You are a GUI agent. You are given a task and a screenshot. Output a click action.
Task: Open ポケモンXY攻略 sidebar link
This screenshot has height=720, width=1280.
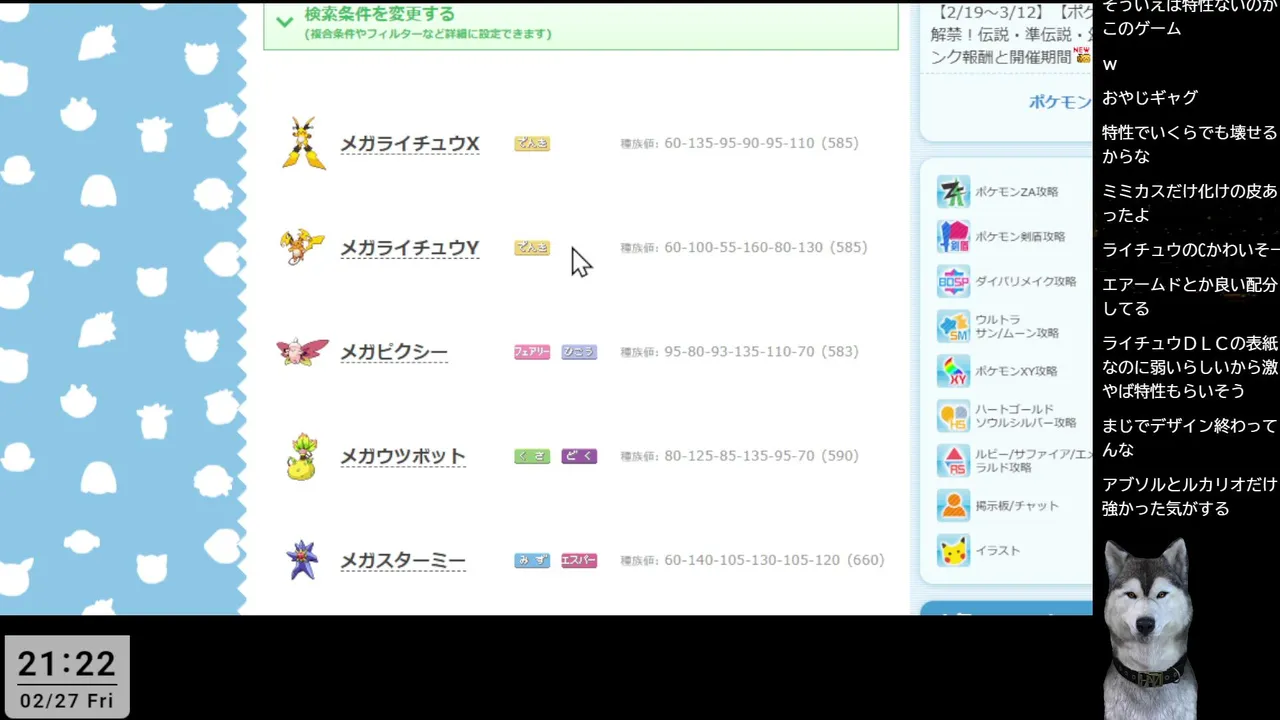click(1016, 371)
